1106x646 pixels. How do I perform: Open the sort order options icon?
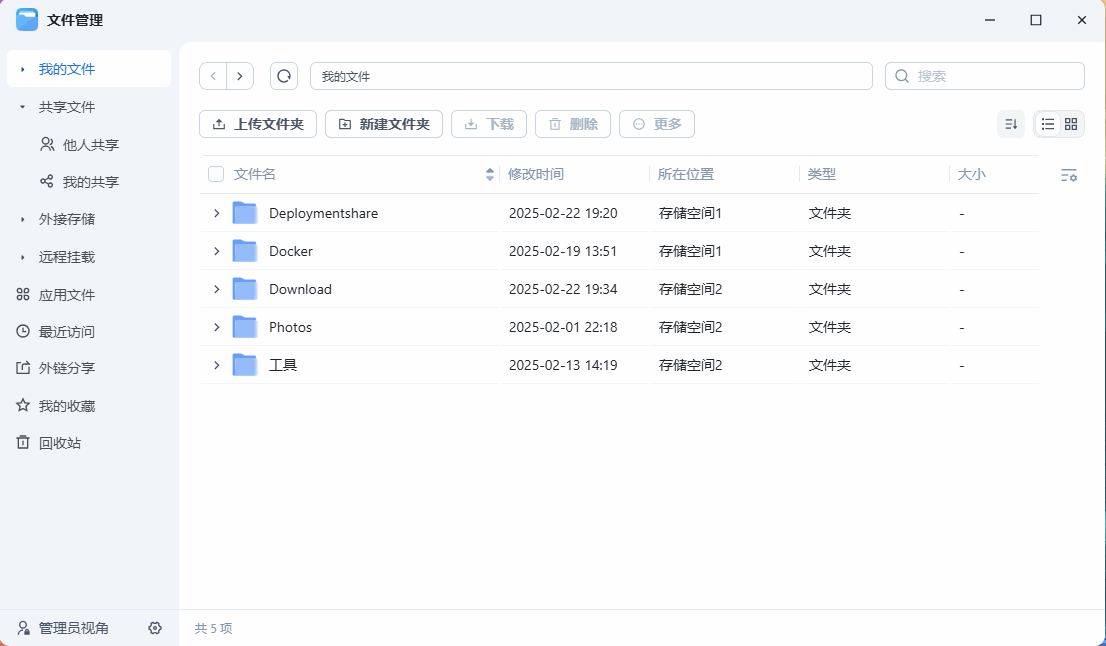[1011, 124]
